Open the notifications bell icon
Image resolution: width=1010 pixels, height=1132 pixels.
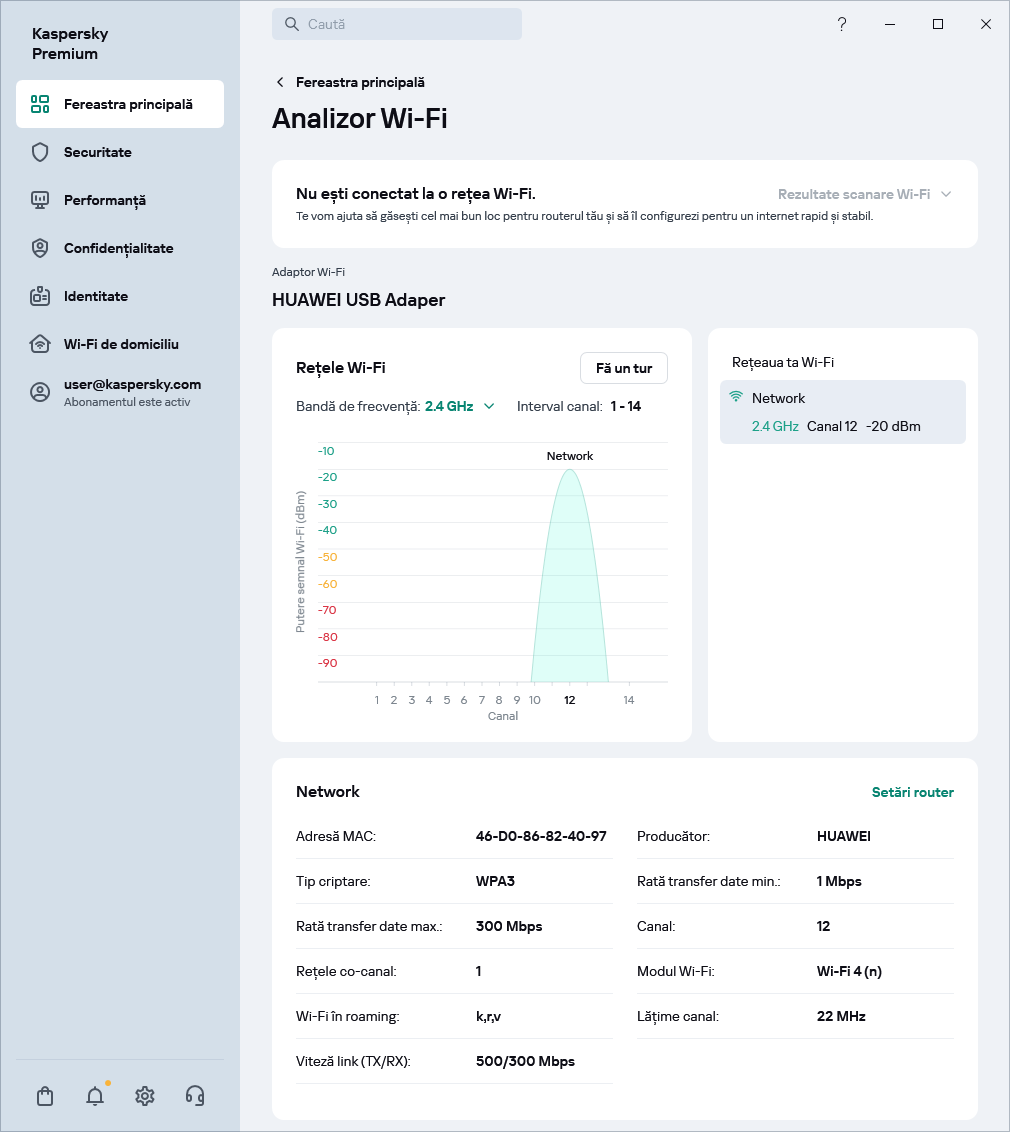pyautogui.click(x=95, y=1096)
